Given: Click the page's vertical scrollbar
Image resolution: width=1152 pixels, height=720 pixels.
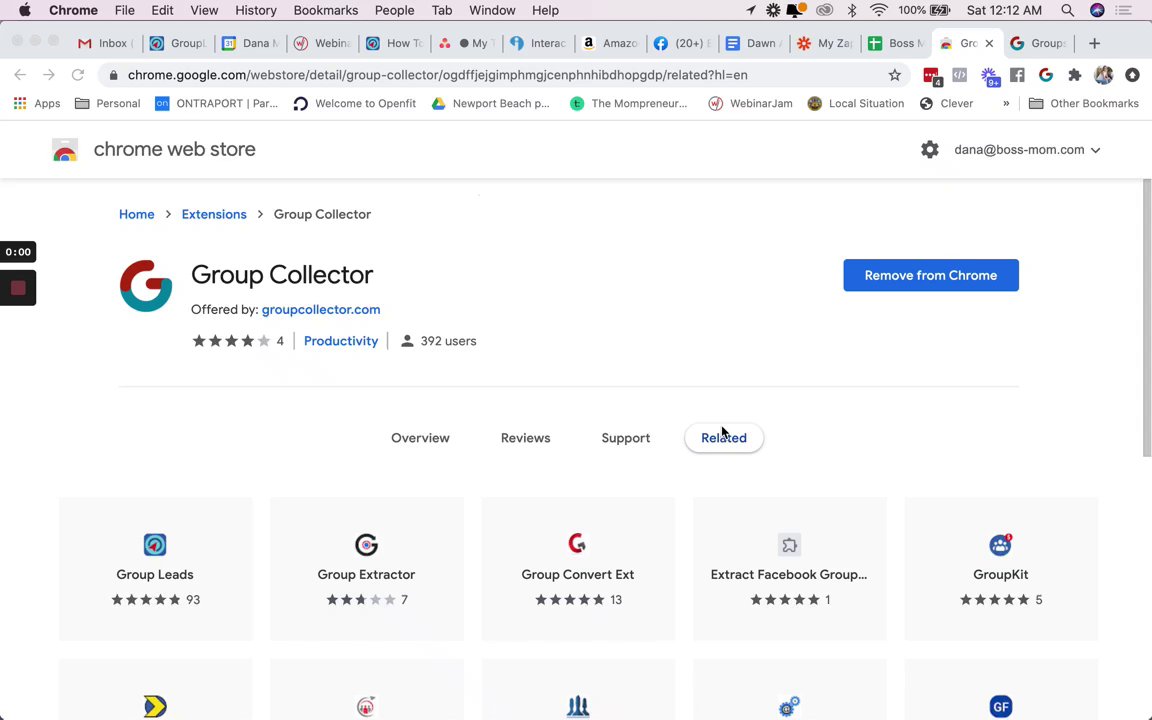Looking at the screenshot, I should click(x=1147, y=320).
